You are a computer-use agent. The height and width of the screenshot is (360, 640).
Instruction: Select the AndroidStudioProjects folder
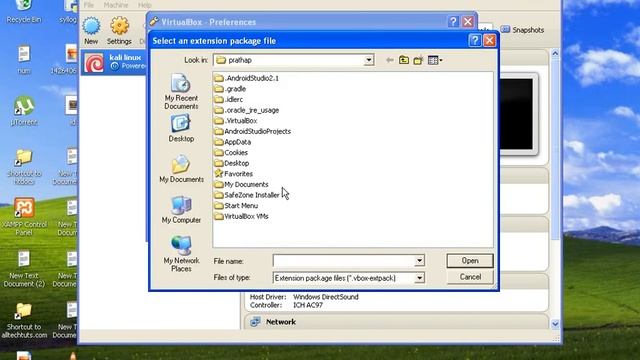253,131
